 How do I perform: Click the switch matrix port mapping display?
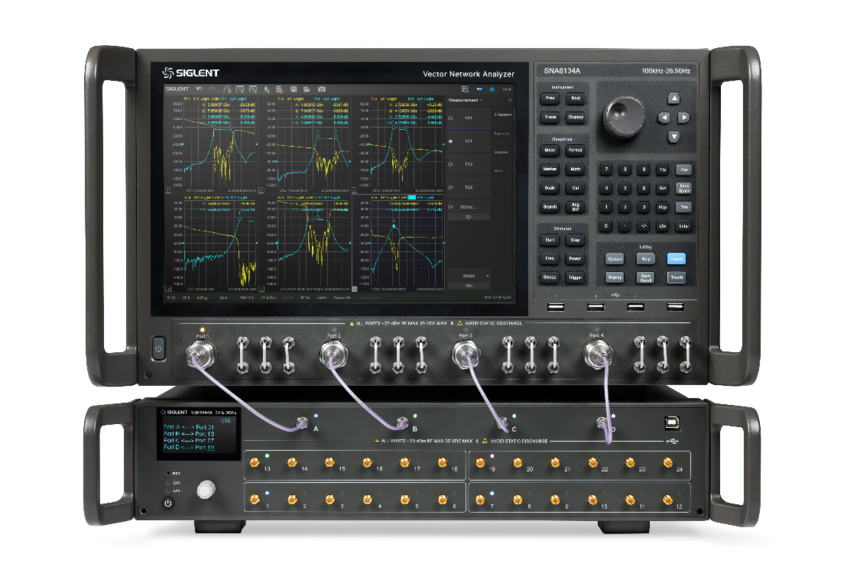[x=199, y=433]
